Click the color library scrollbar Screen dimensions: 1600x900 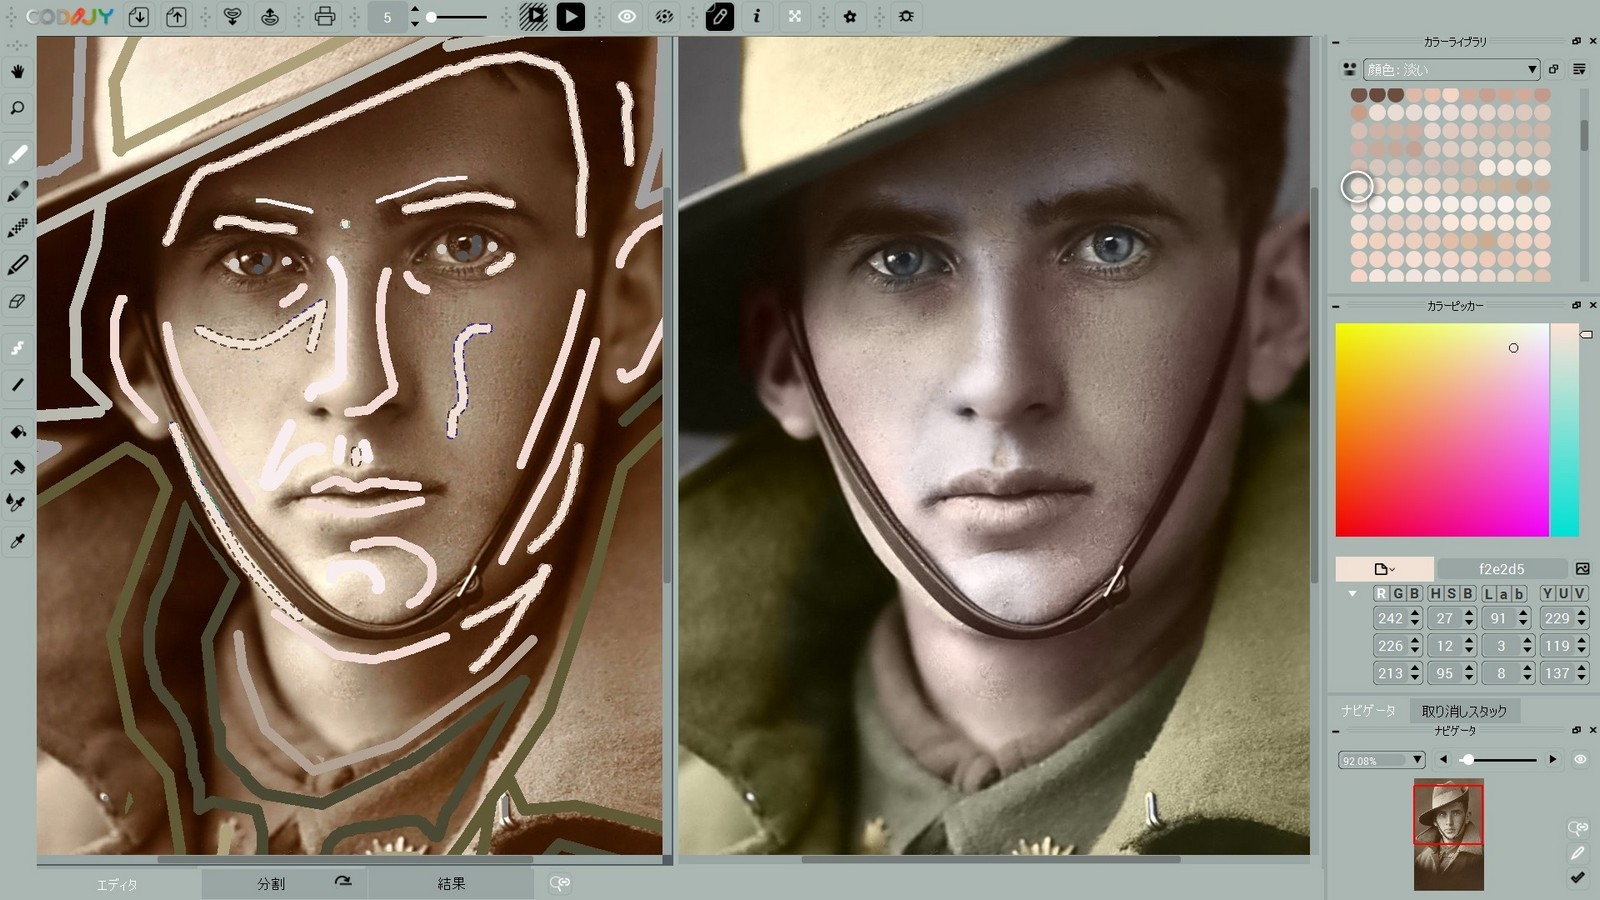point(1584,135)
